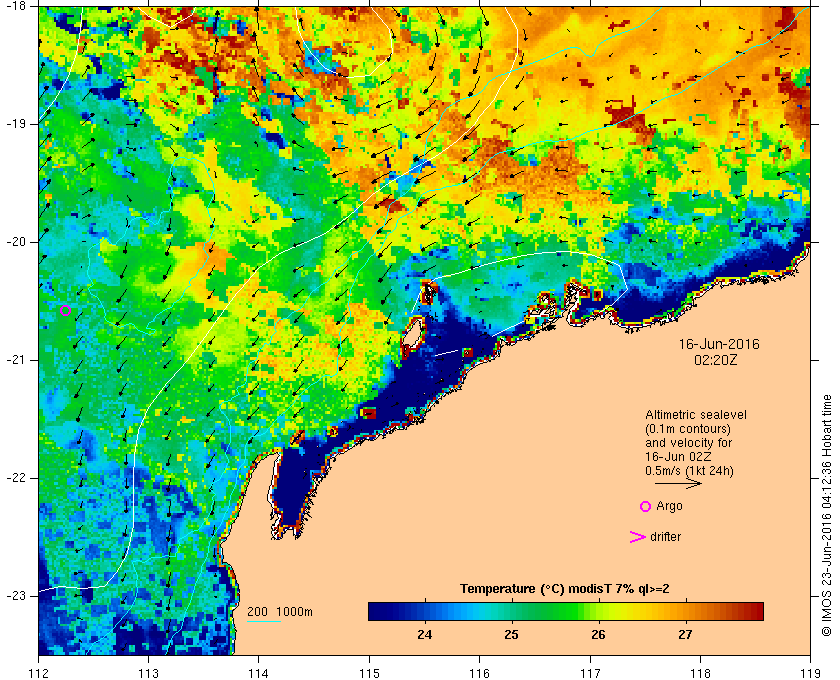Click the colorbar tick label '25'
The image size is (840, 680).
(x=512, y=635)
